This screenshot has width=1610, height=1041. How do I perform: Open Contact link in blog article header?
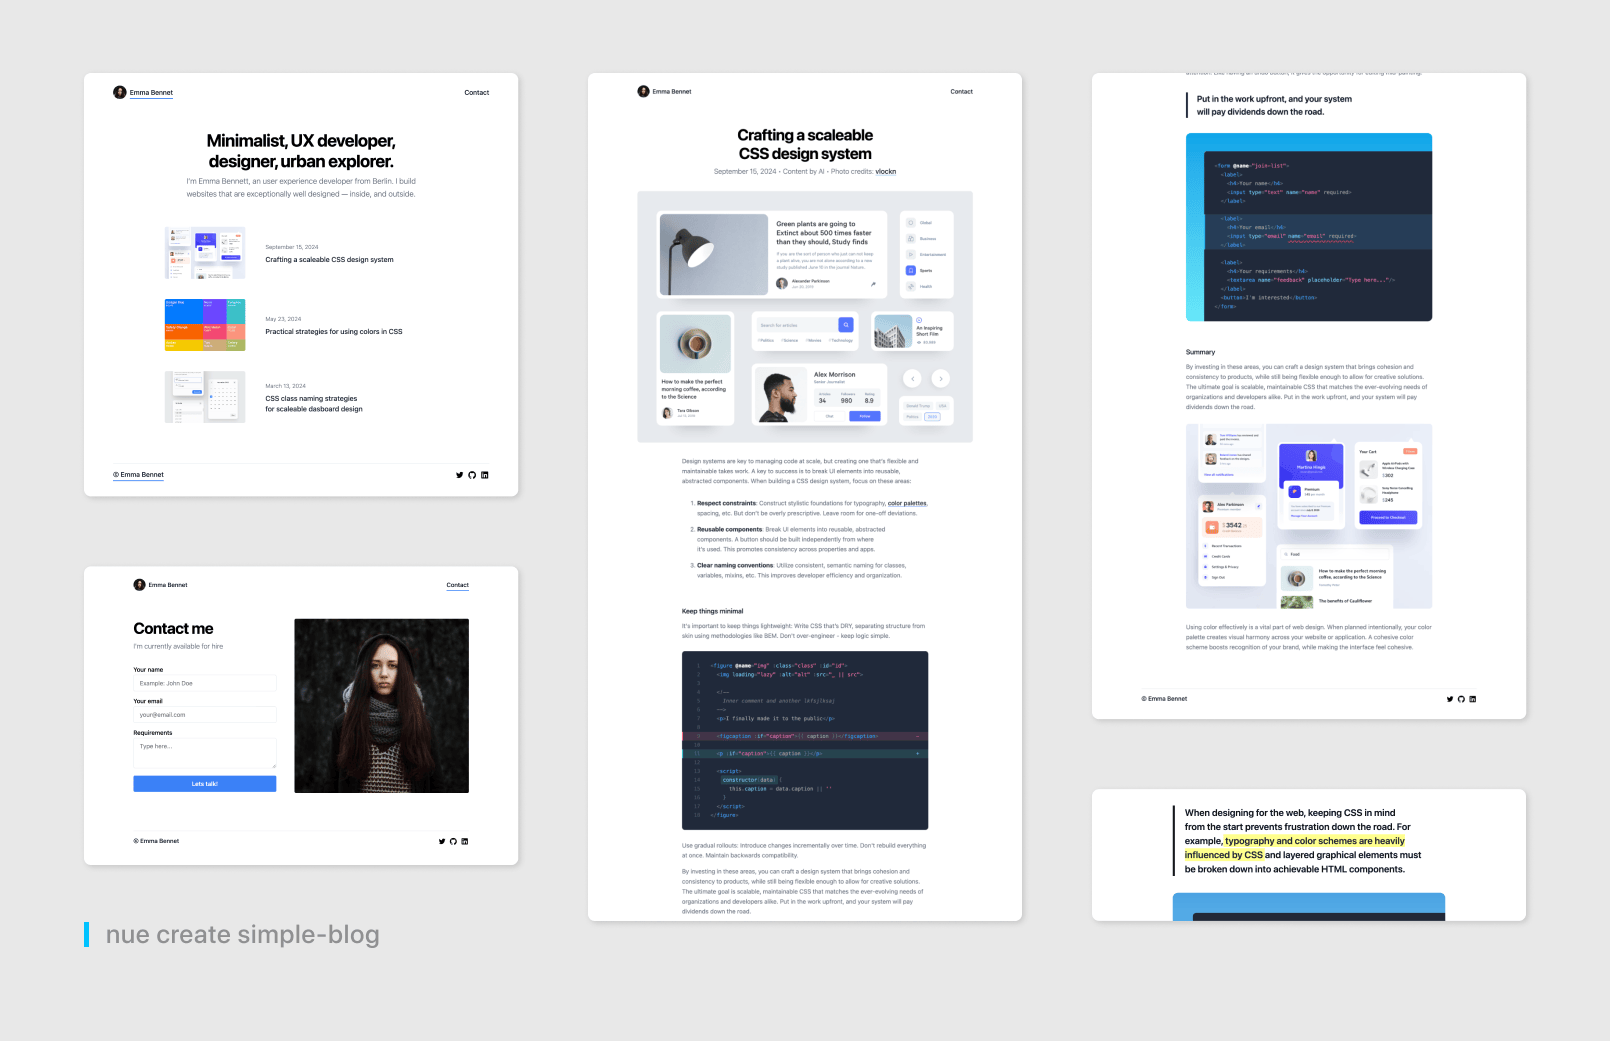(961, 92)
